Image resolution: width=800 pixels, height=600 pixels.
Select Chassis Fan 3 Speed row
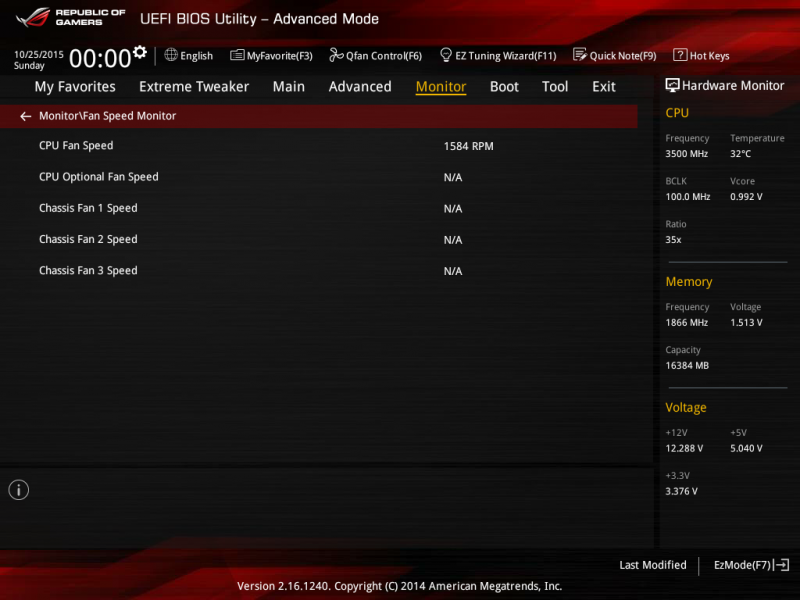pyautogui.click(x=318, y=270)
